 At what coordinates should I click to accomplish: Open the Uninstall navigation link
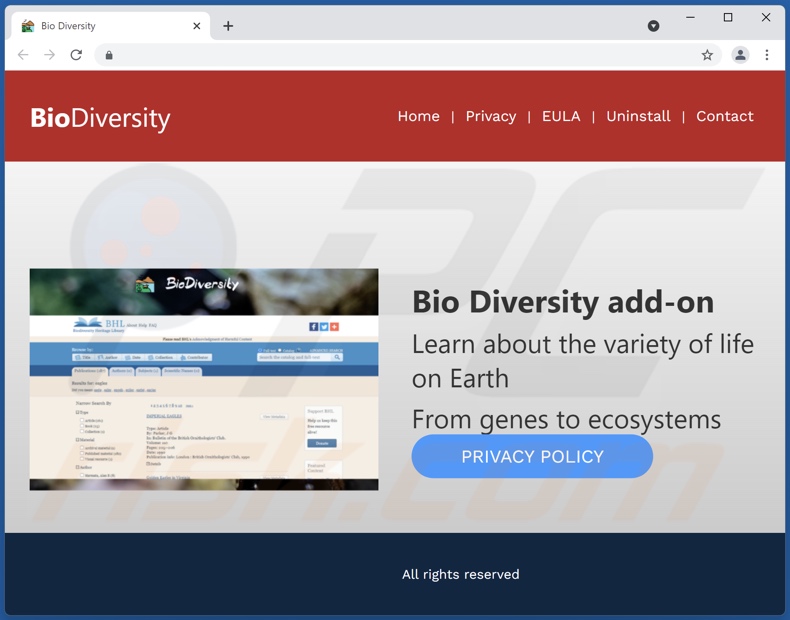[638, 116]
